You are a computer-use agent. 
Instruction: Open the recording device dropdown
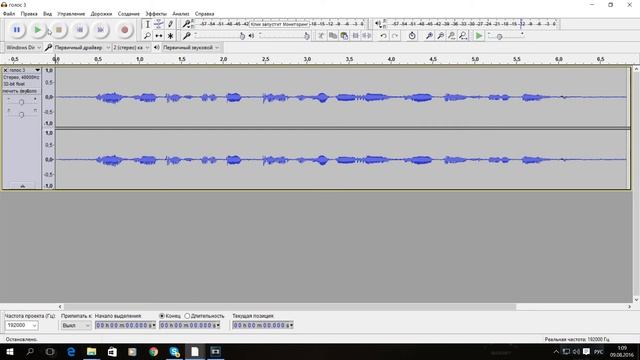pos(82,48)
